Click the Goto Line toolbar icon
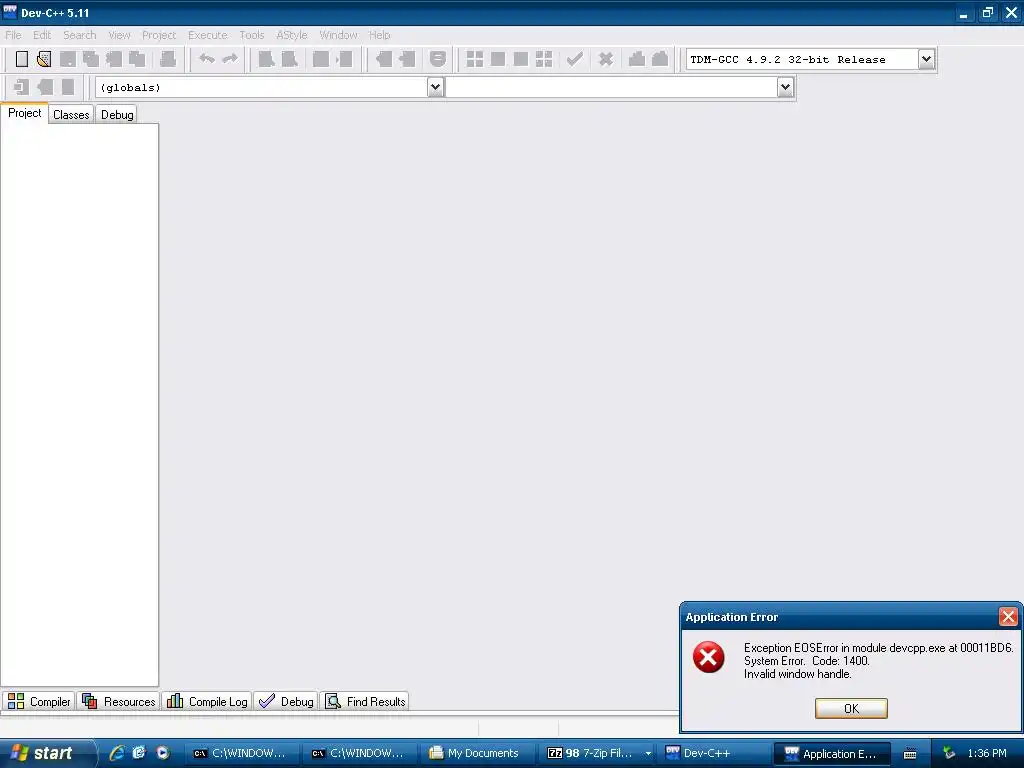This screenshot has width=1024, height=768. pyautogui.click(x=344, y=59)
